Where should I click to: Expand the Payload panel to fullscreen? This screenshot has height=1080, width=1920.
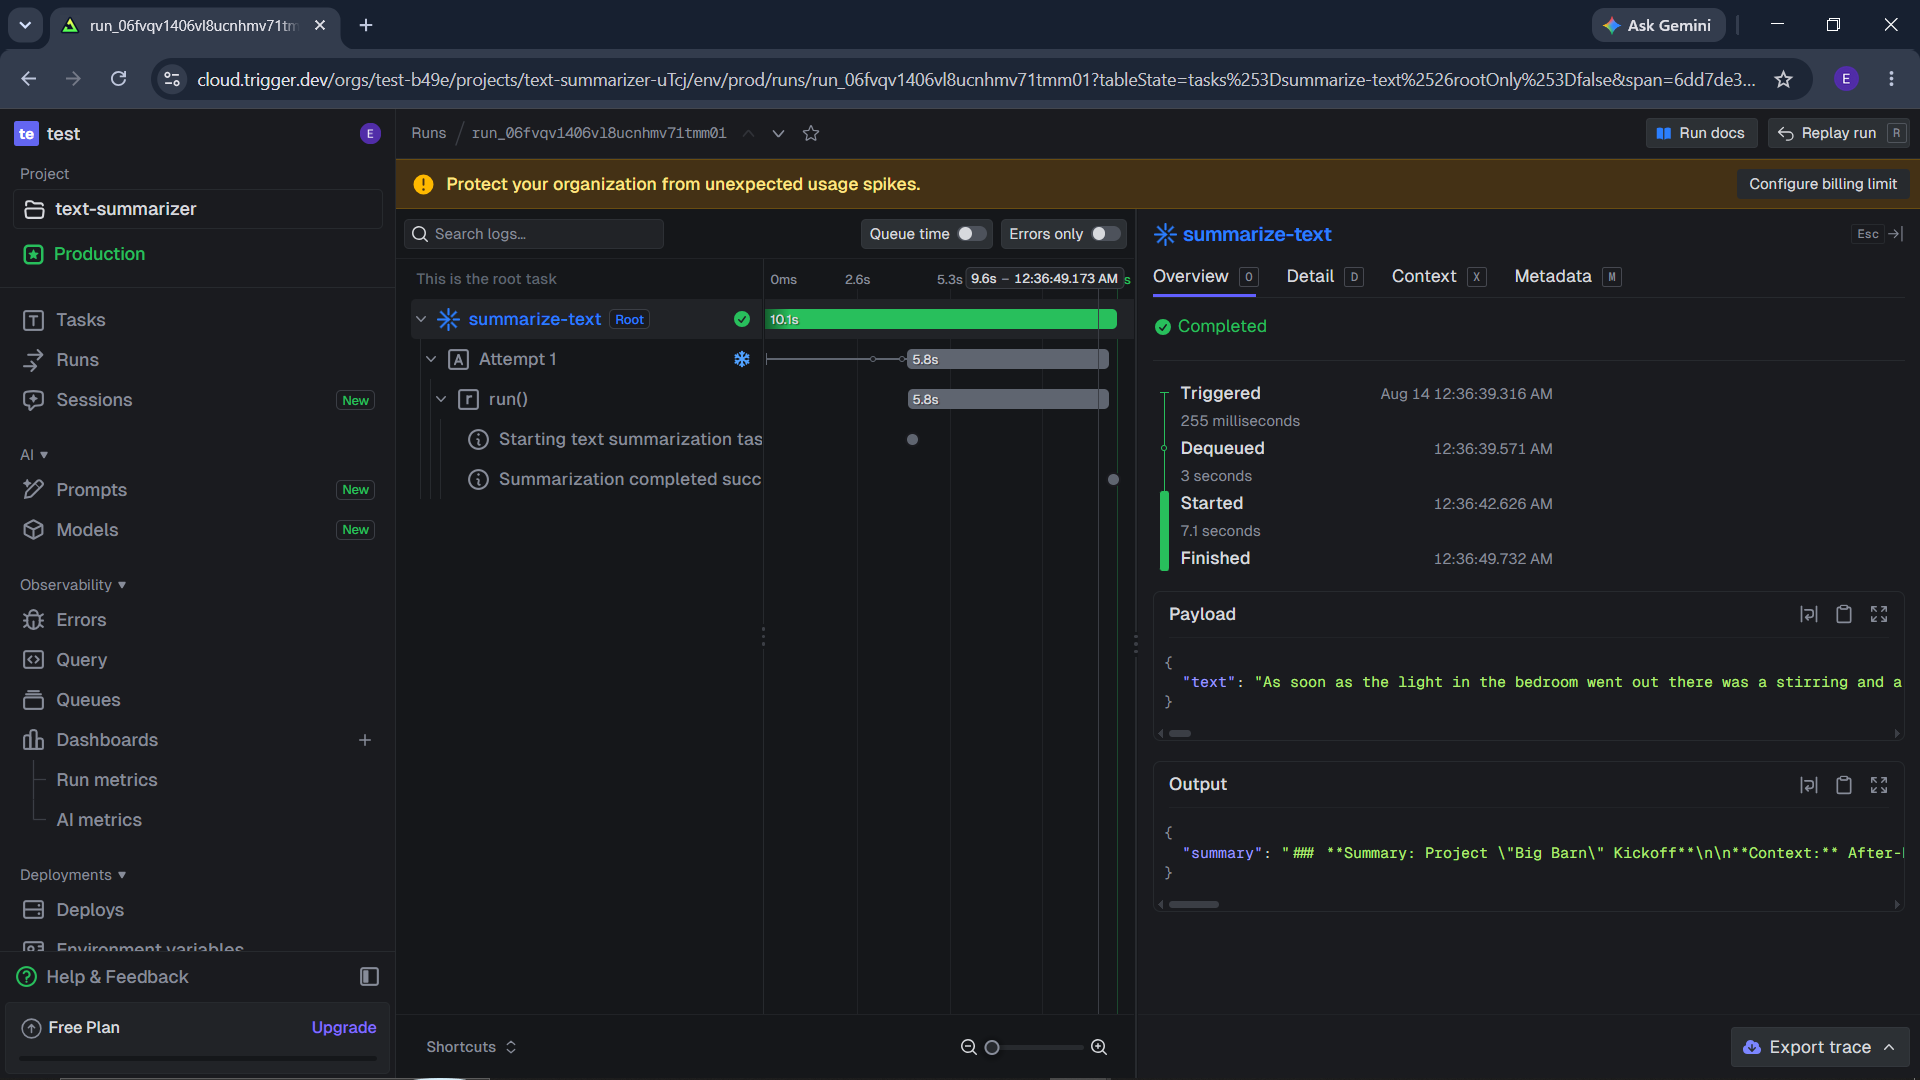[1879, 615]
